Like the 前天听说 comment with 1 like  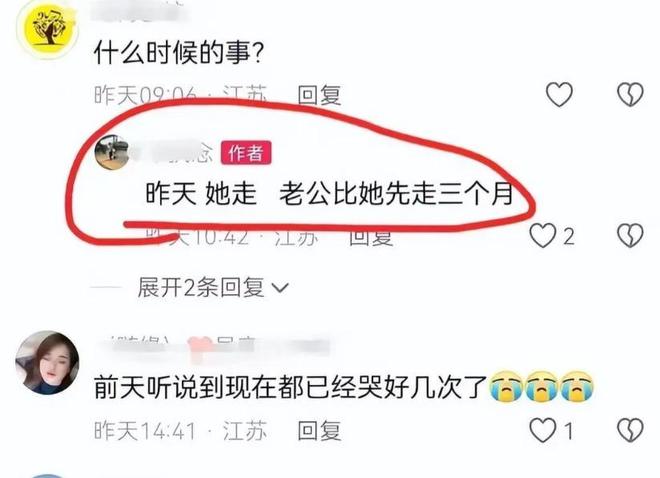point(543,430)
